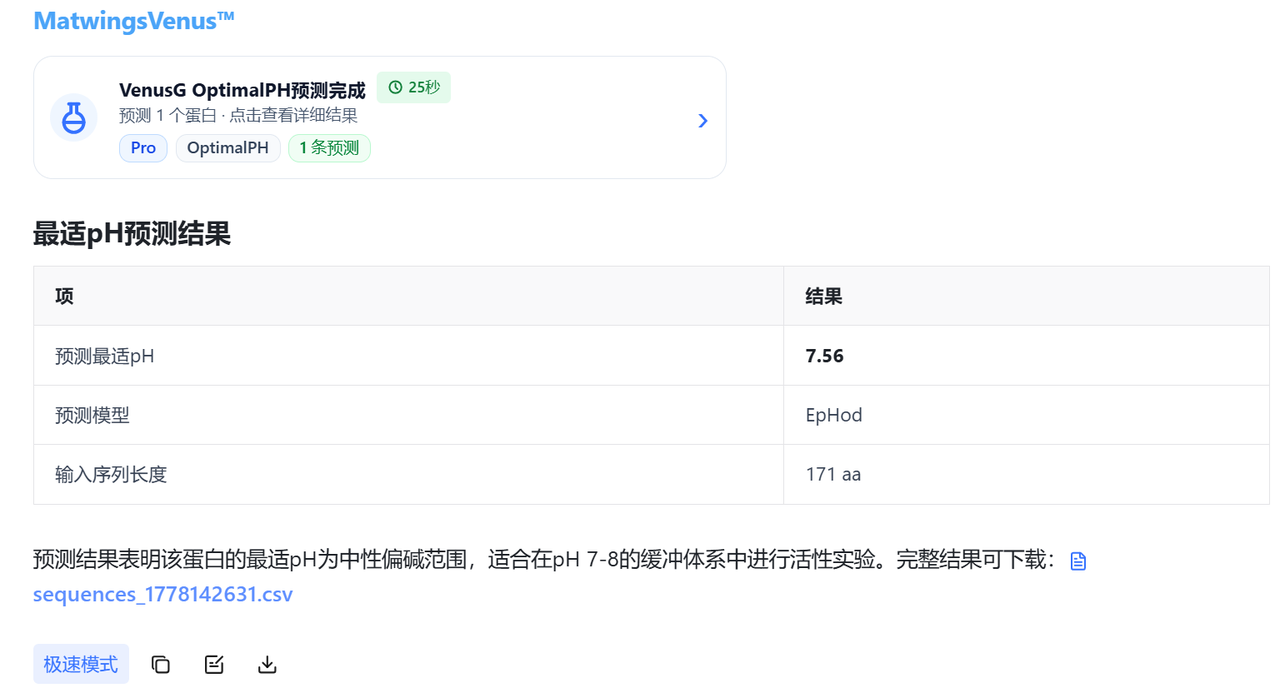1280x698 pixels.
Task: Click the OptimalPH tag
Action: point(228,148)
